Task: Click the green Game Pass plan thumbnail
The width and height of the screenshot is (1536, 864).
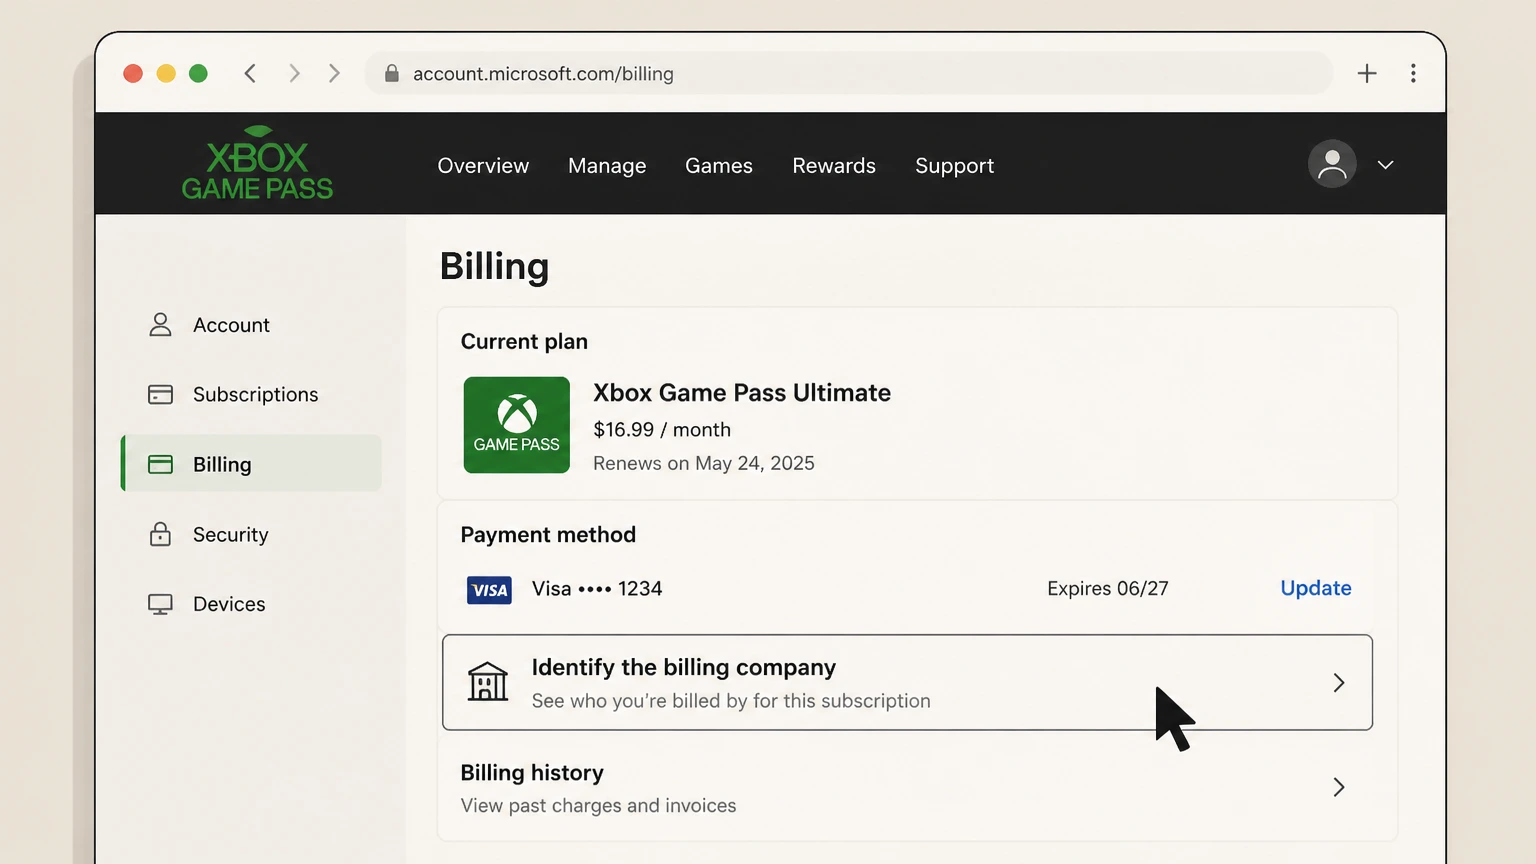Action: tap(516, 425)
